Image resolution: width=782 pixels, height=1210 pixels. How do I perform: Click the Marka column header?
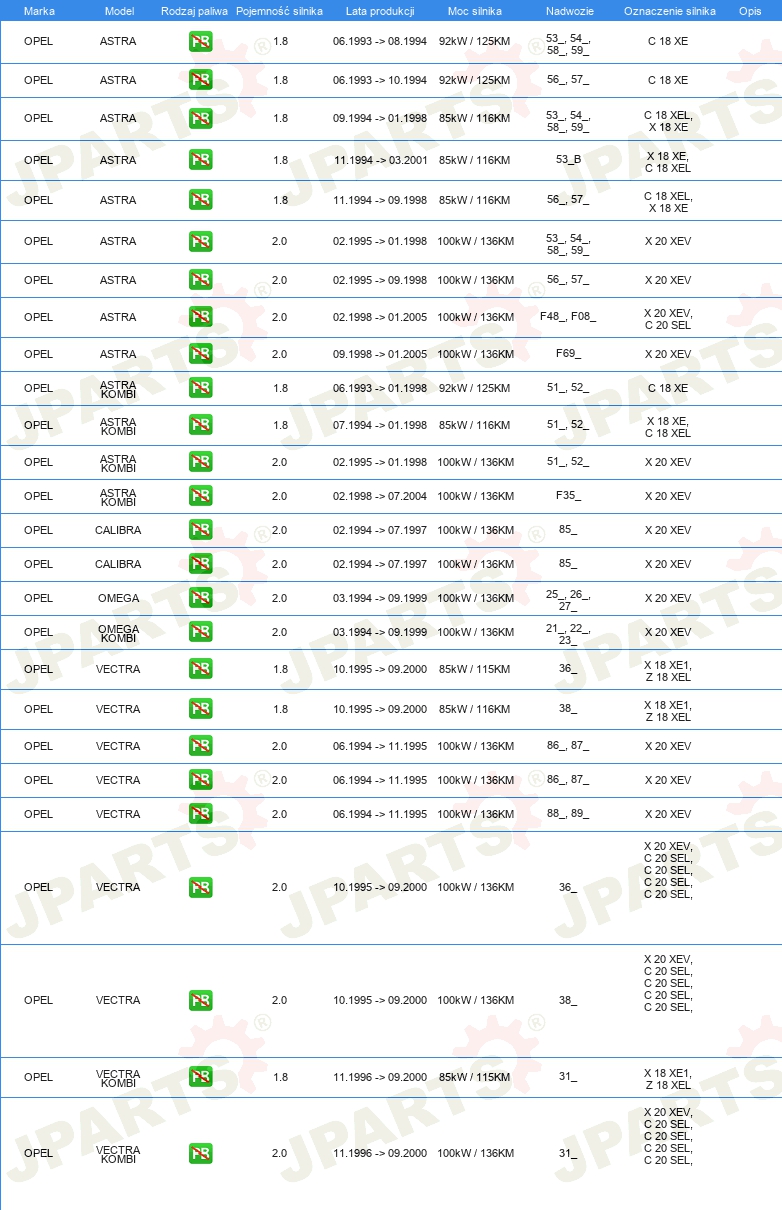tap(39, 10)
